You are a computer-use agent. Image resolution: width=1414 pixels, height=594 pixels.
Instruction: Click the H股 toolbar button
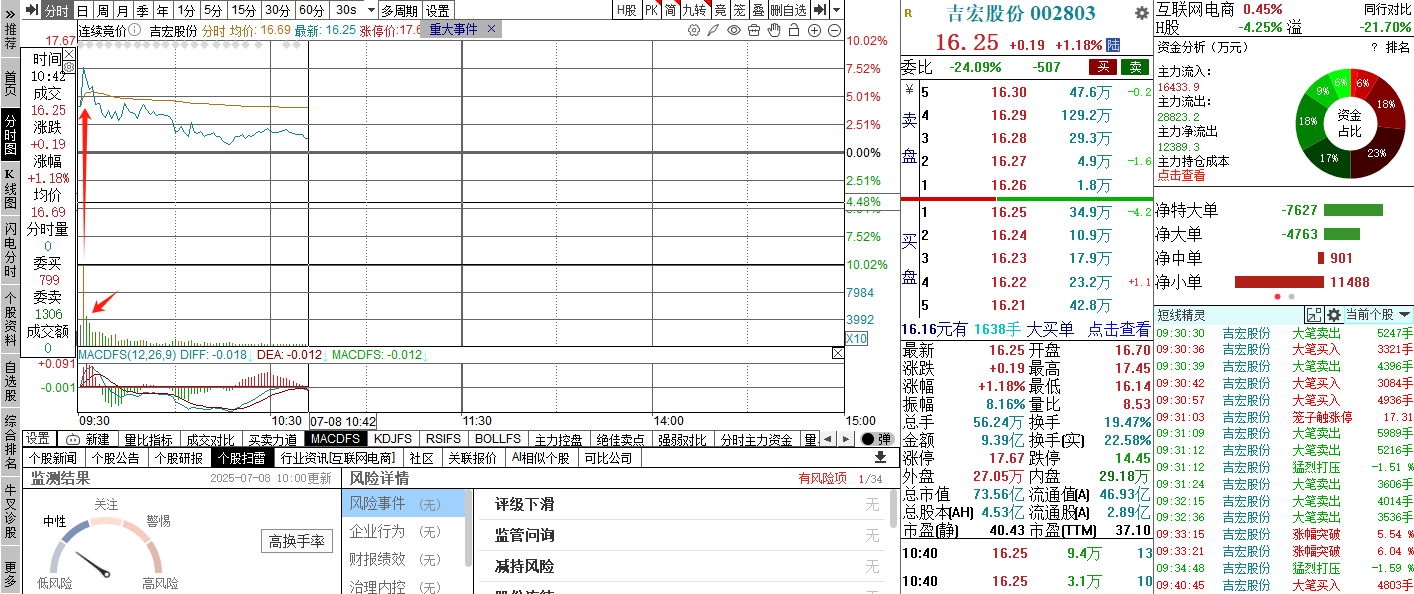pyautogui.click(x=626, y=10)
